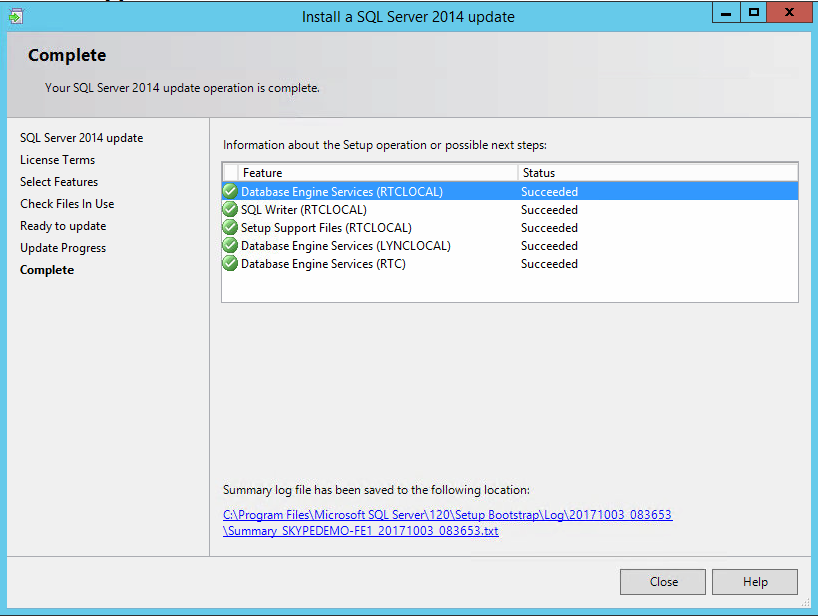Click 'Succeeded' status for SQL Writer (RTCLOCAL)
This screenshot has width=818, height=616.
549,210
